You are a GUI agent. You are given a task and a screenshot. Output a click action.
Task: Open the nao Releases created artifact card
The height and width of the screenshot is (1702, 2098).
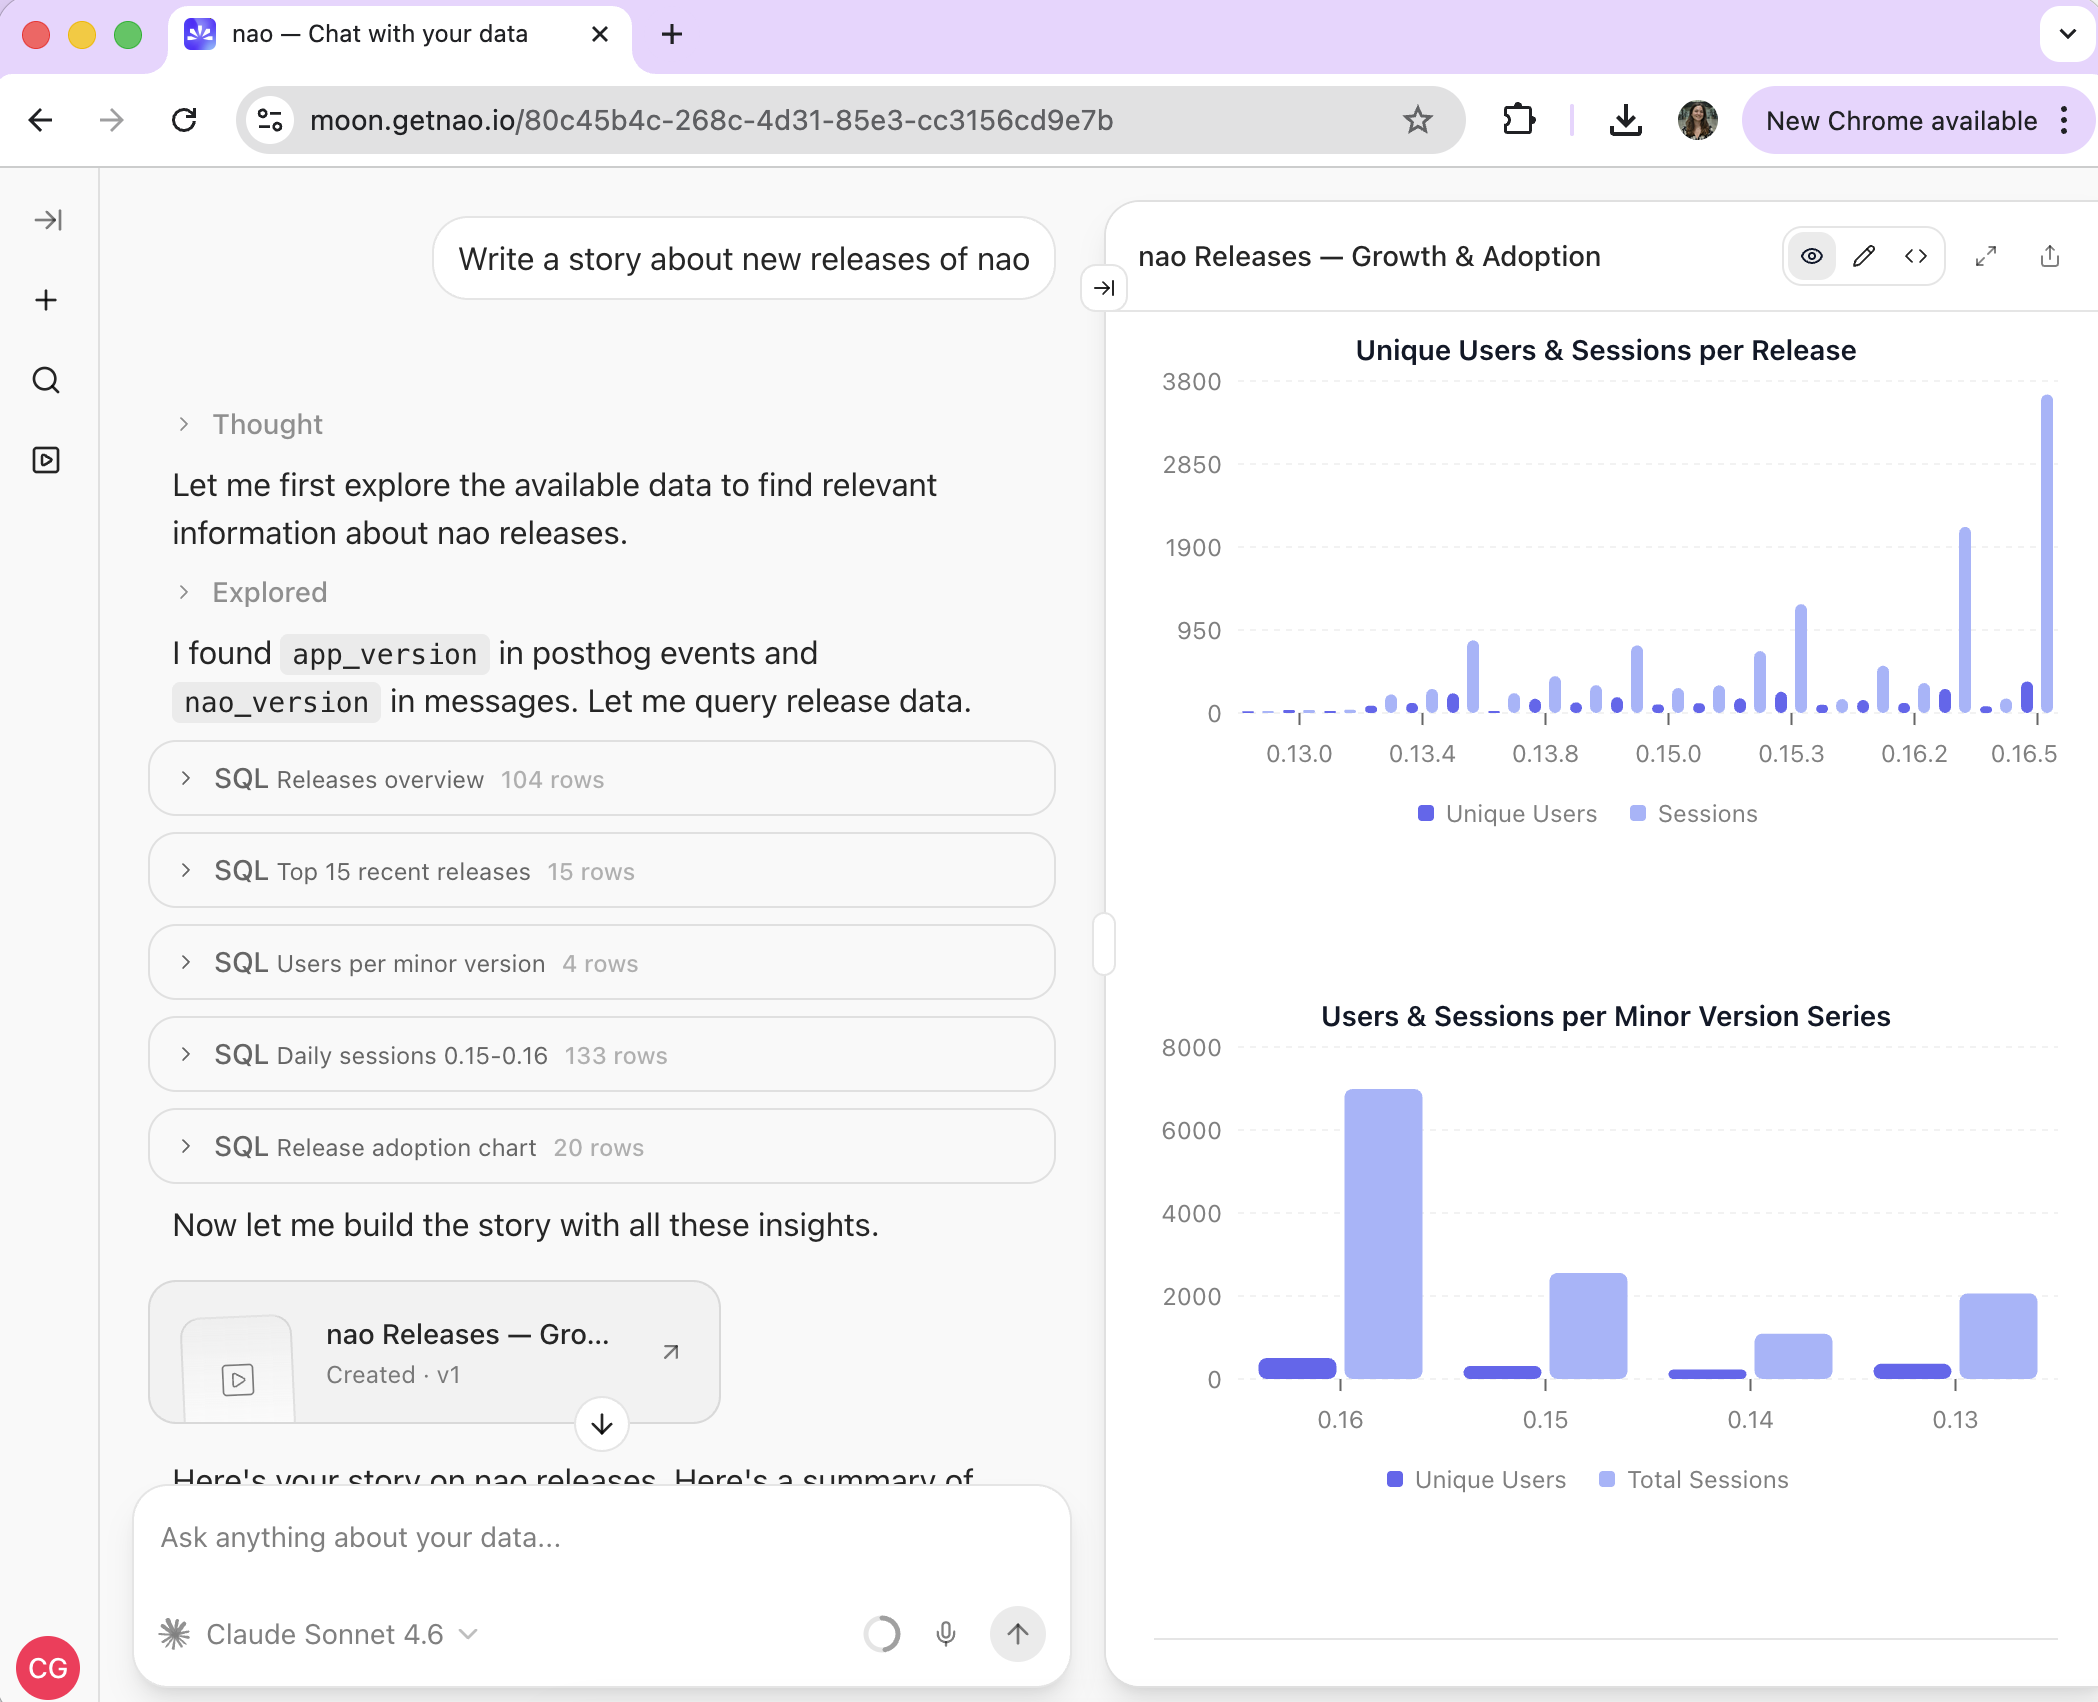(x=435, y=1352)
